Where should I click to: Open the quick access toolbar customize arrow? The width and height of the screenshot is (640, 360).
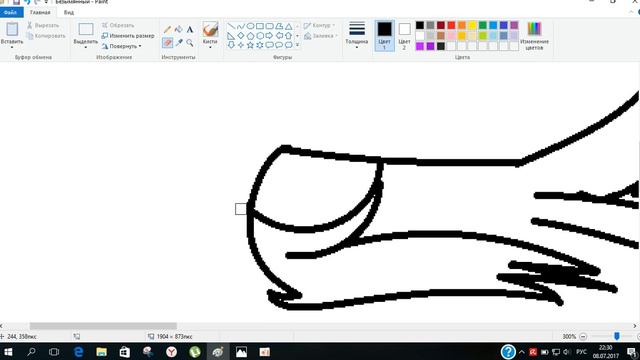46,2
